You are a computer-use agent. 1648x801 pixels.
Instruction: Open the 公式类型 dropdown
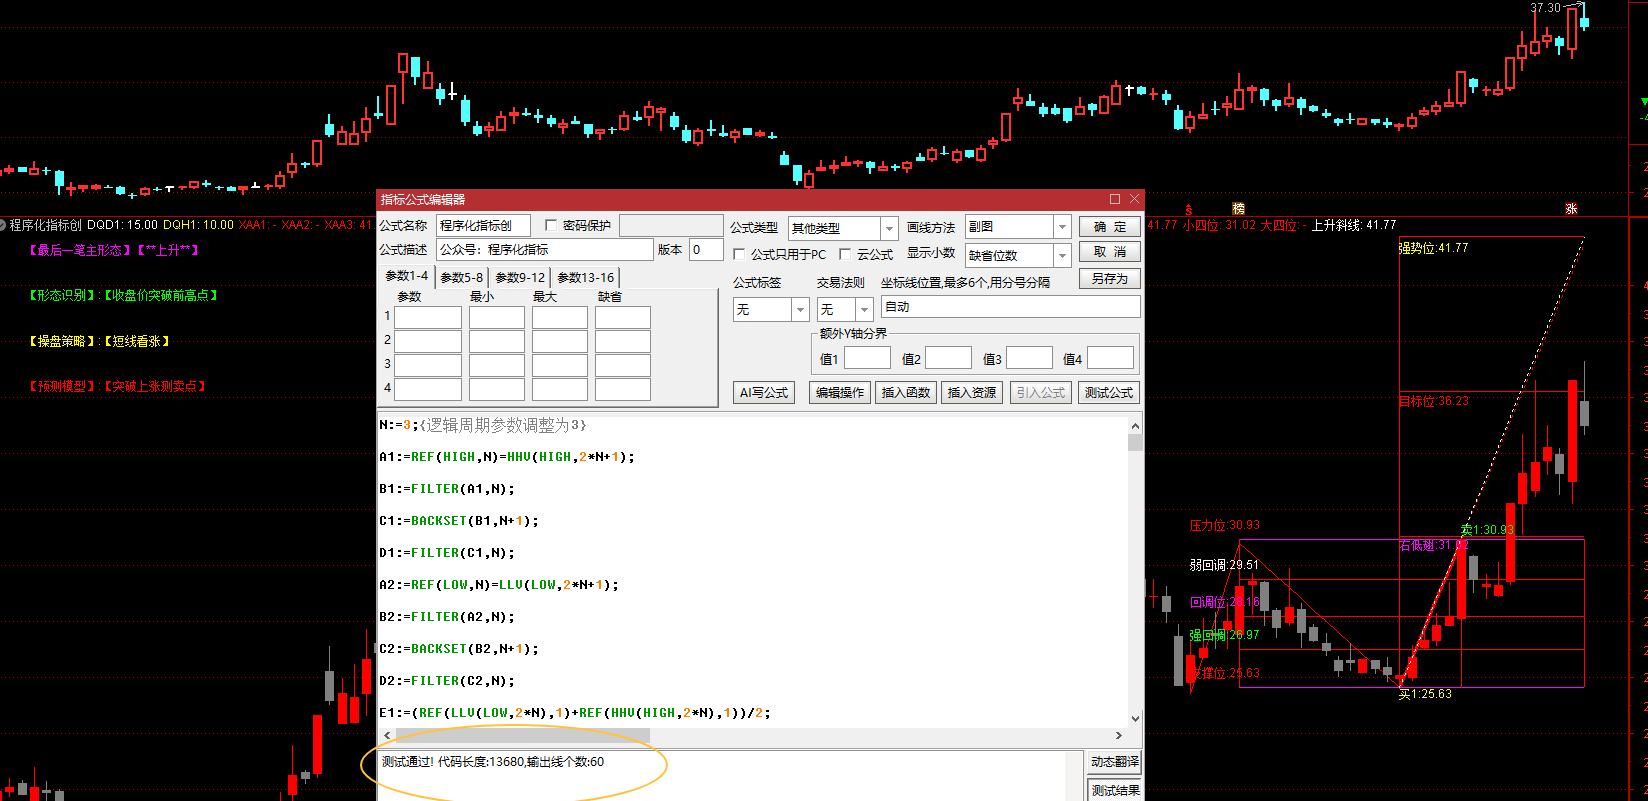(x=889, y=228)
